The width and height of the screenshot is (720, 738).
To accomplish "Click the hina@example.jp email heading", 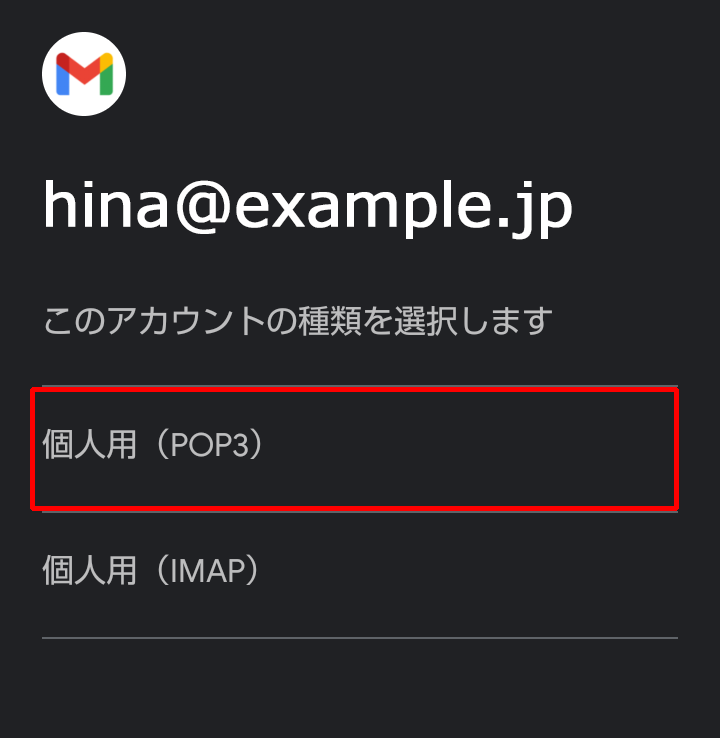I will pos(308,207).
